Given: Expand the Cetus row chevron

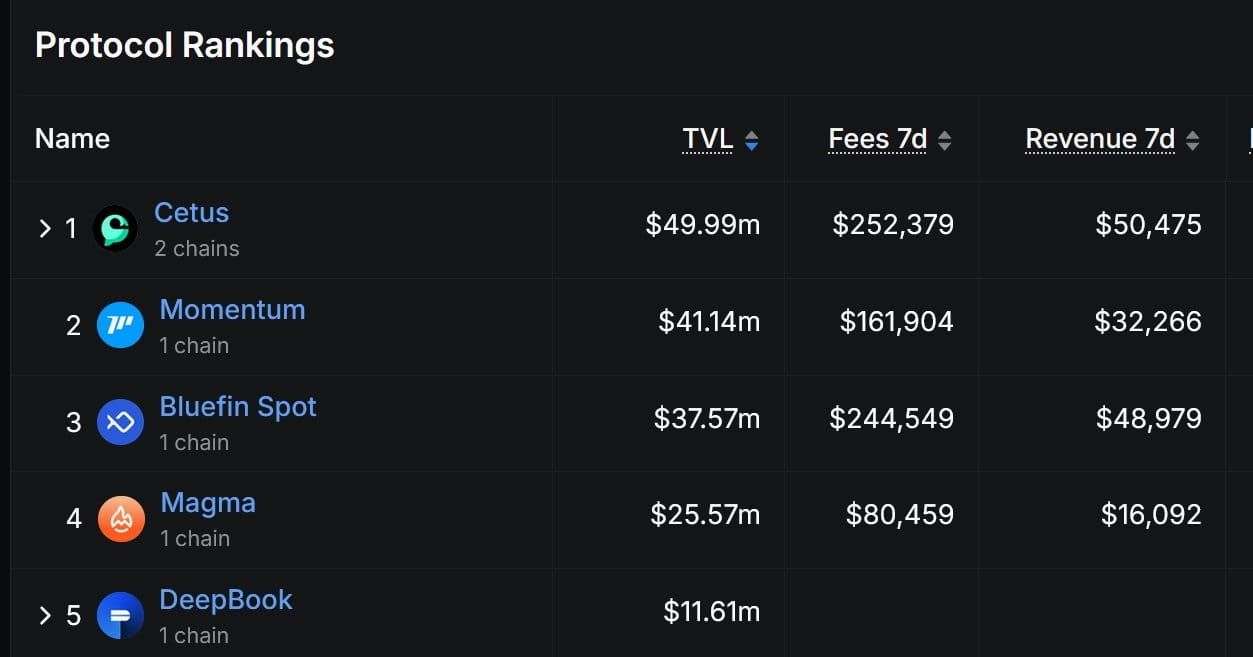Looking at the screenshot, I should click(x=45, y=229).
